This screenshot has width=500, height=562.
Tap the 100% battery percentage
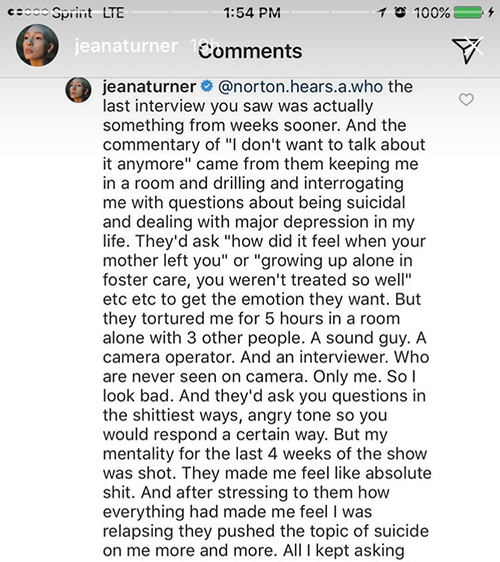[432, 13]
